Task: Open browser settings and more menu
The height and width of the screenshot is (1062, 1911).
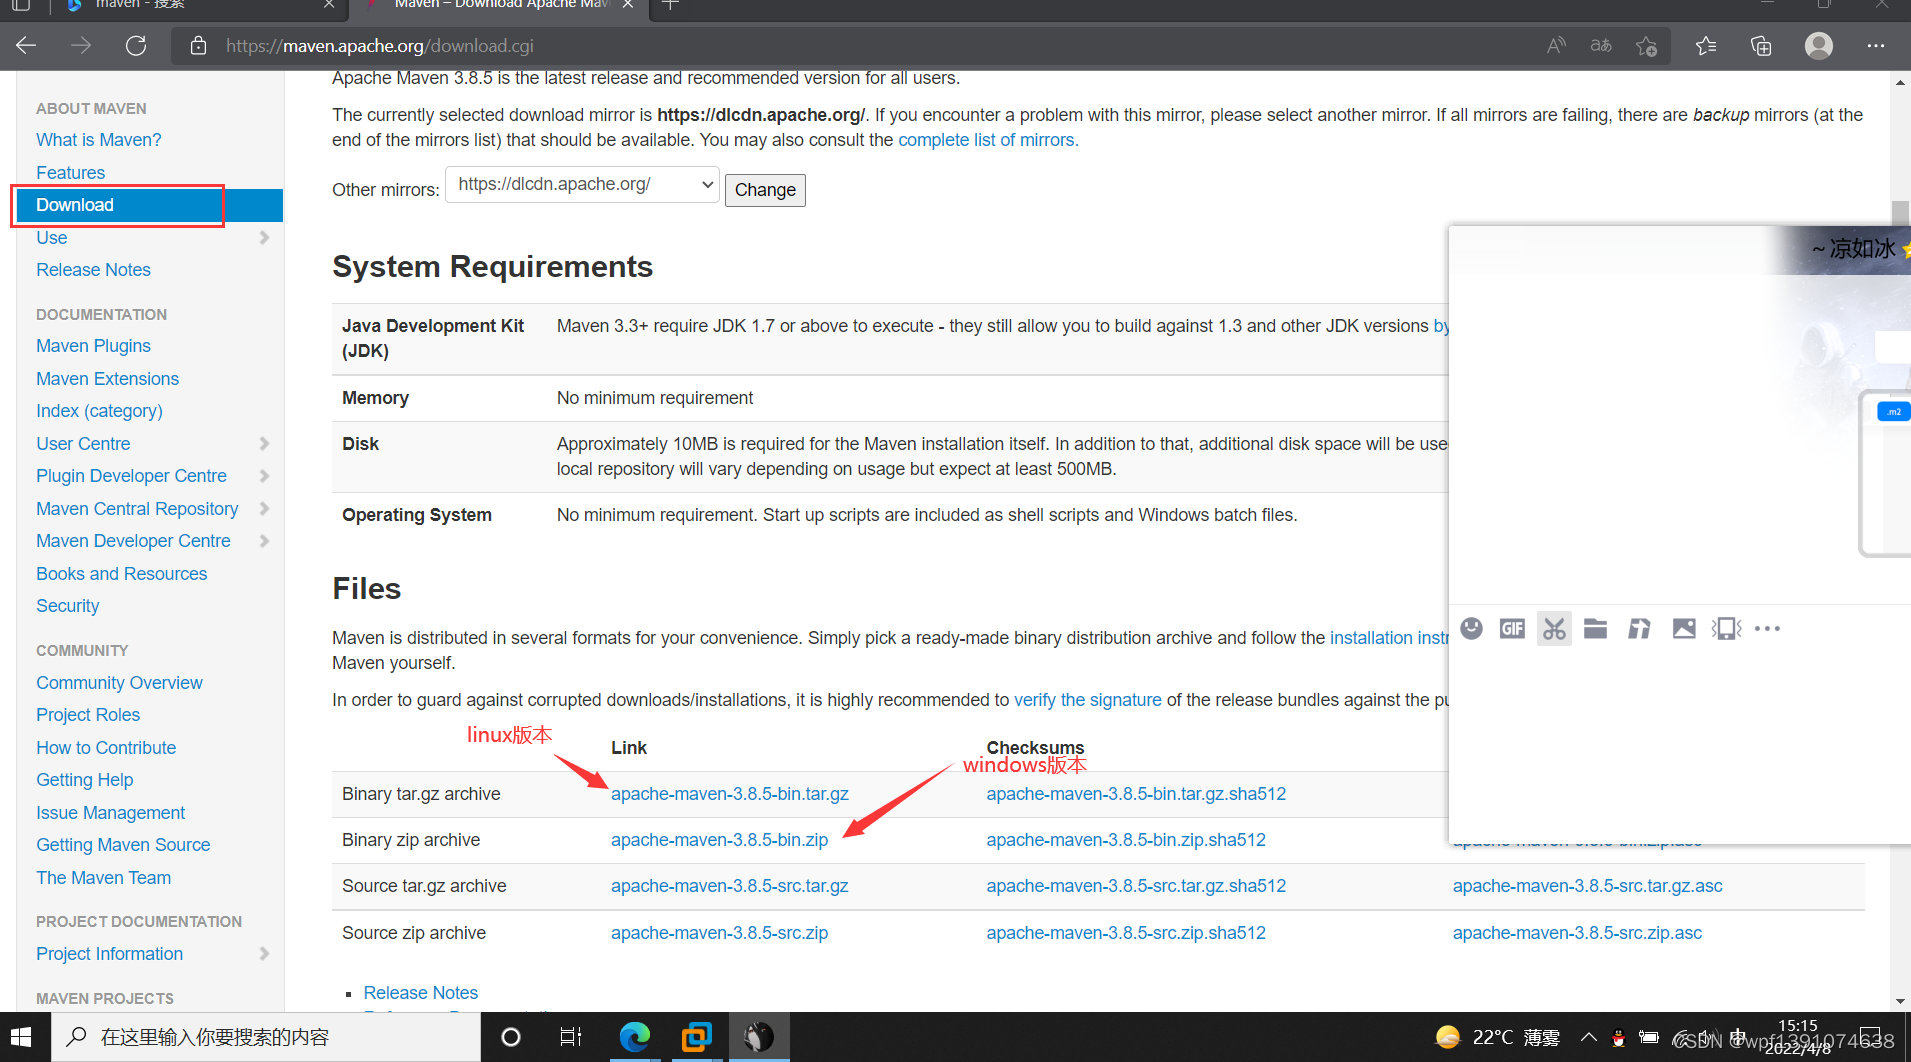Action: tap(1875, 46)
